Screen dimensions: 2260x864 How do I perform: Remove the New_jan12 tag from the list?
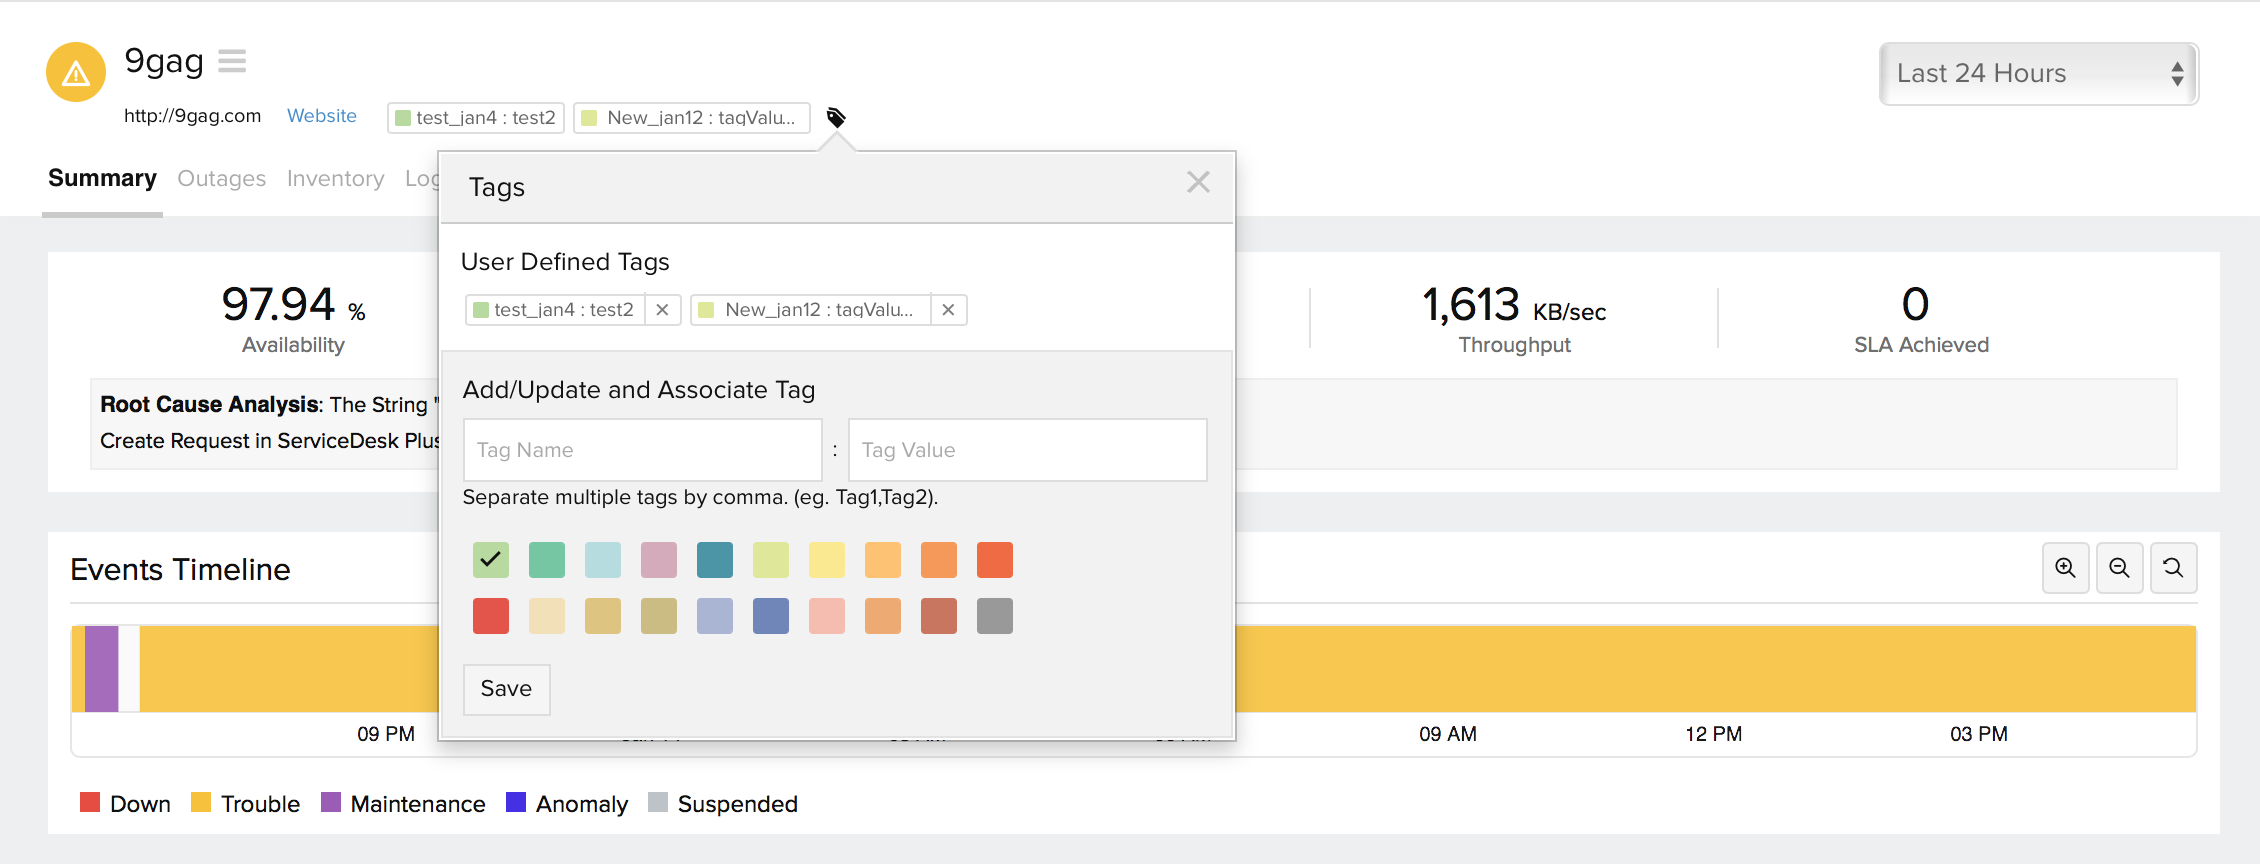click(x=948, y=310)
